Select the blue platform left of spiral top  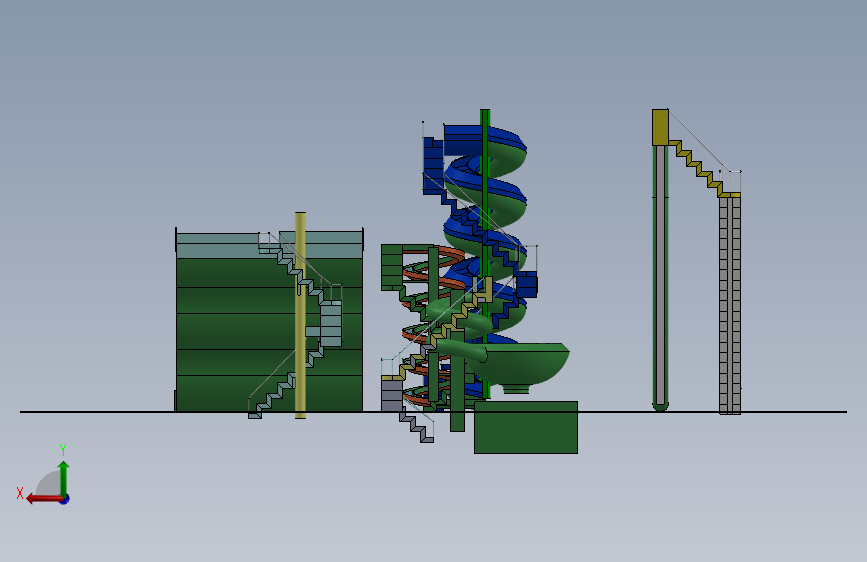click(433, 165)
